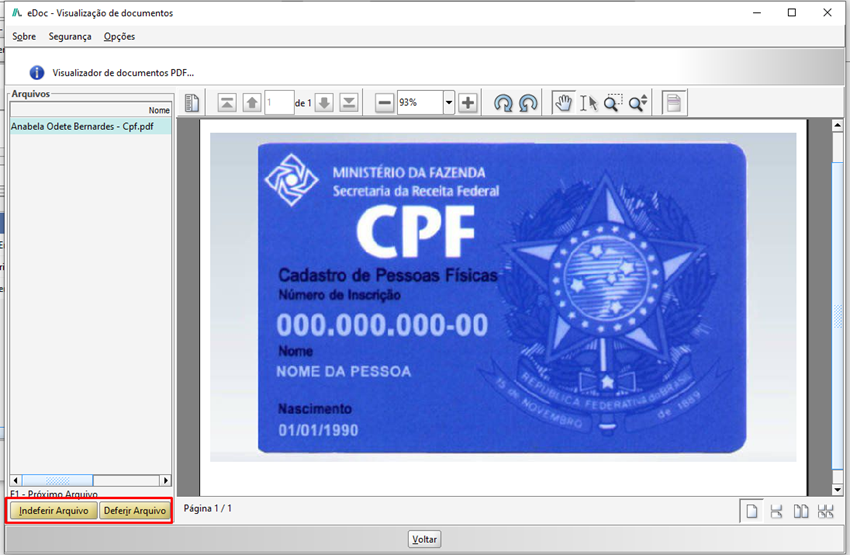The width and height of the screenshot is (850, 555).
Task: Minimize the eDoc window
Action: 757,12
